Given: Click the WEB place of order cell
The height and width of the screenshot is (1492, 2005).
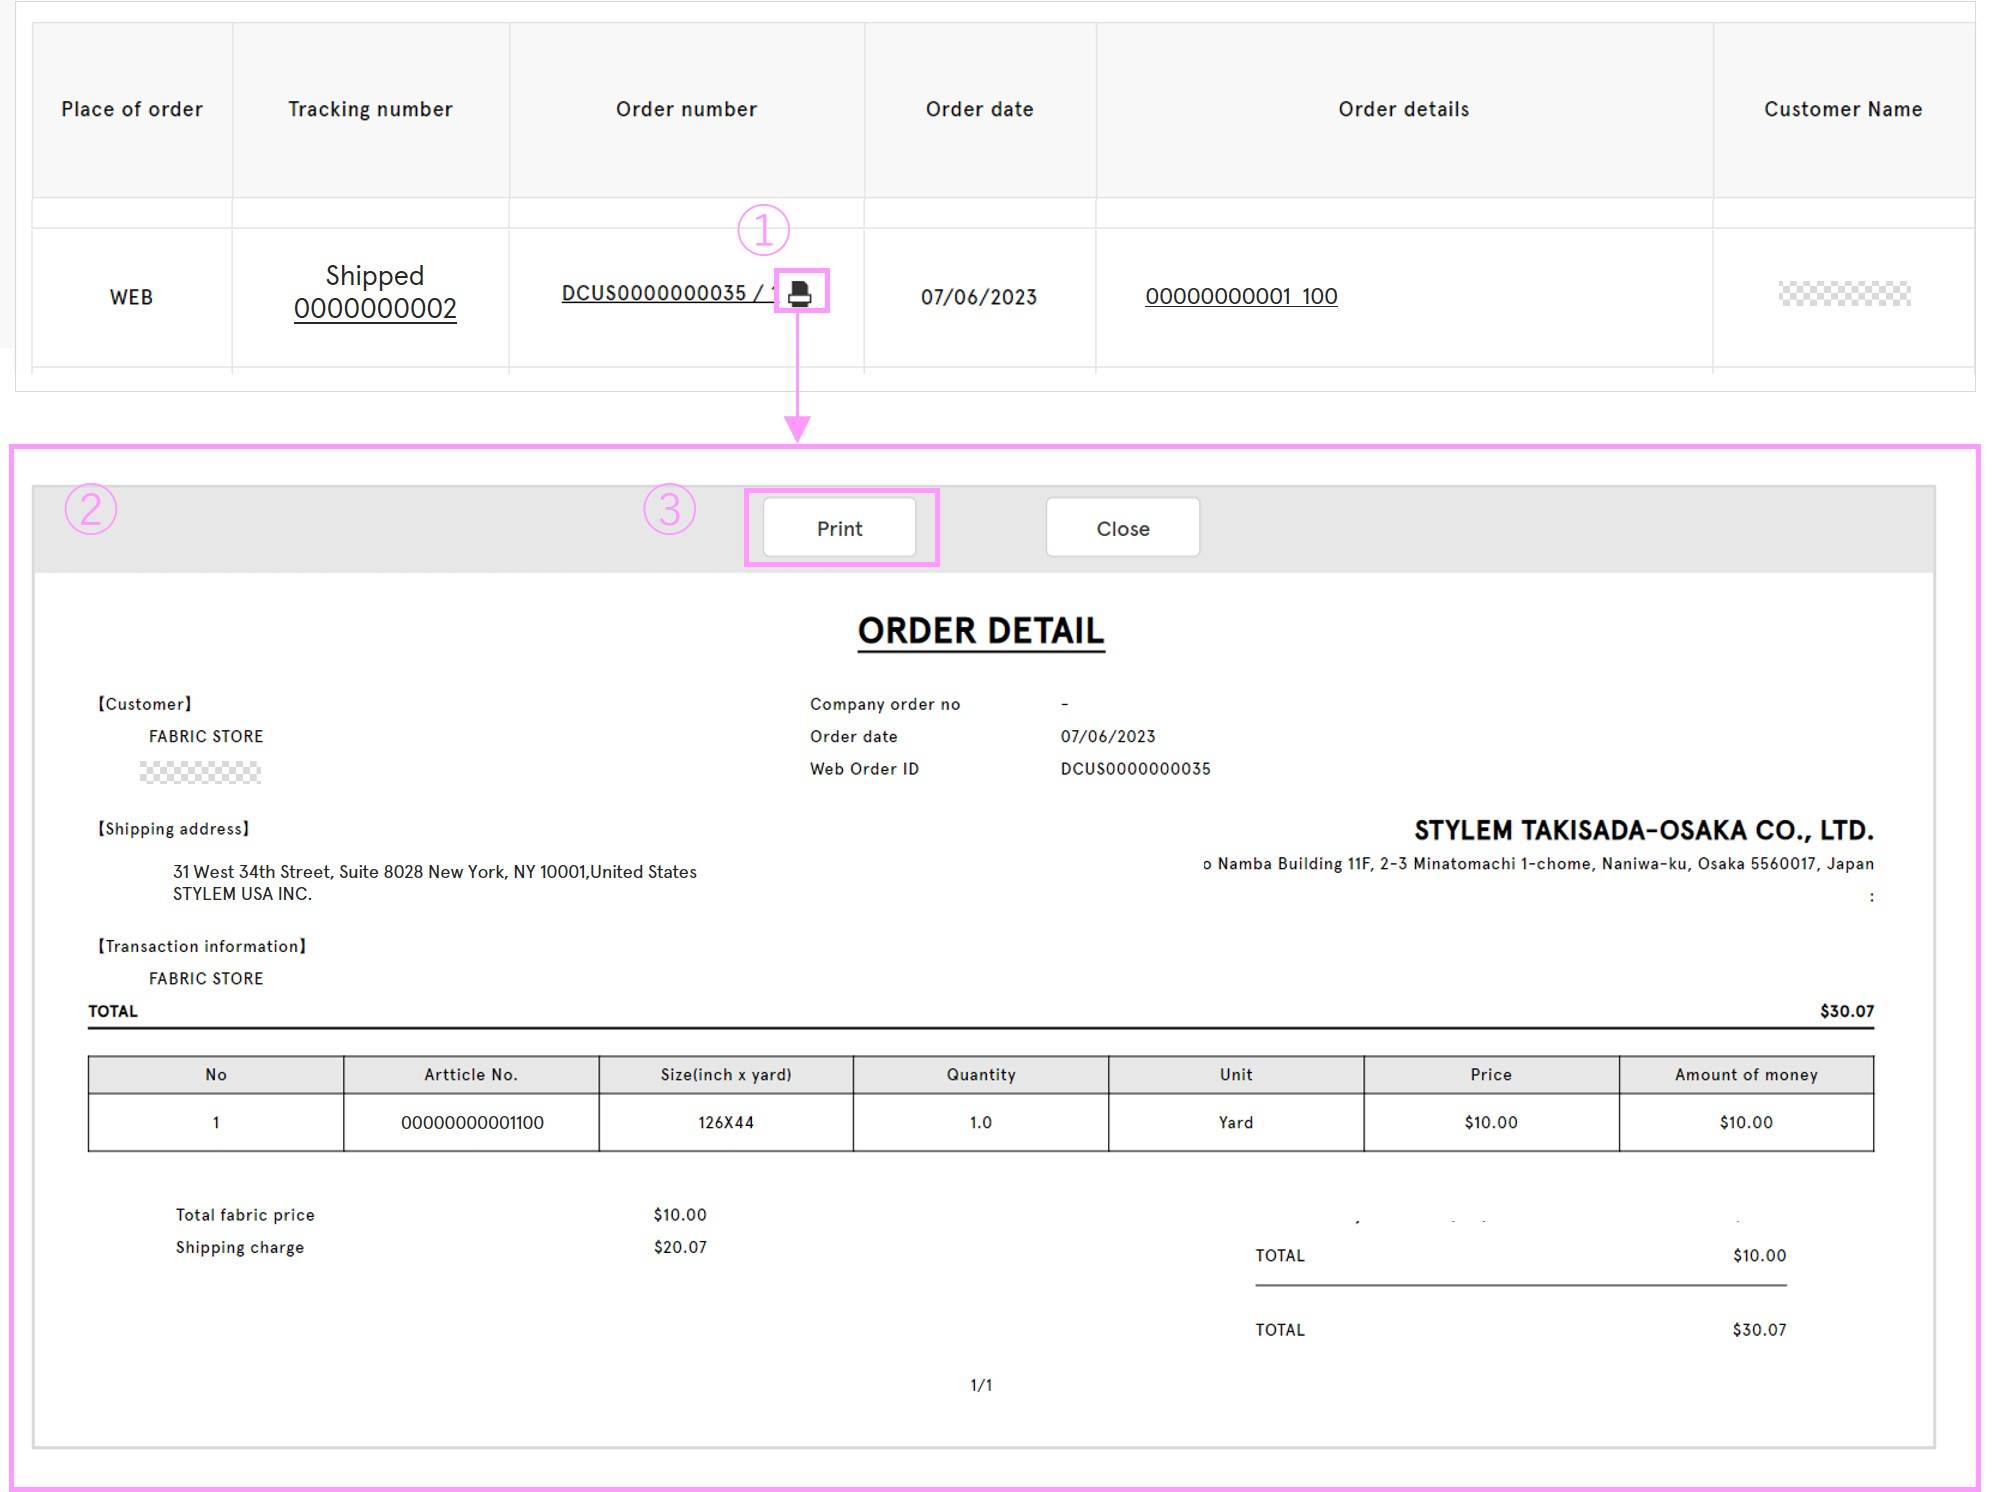Looking at the screenshot, I should (131, 297).
